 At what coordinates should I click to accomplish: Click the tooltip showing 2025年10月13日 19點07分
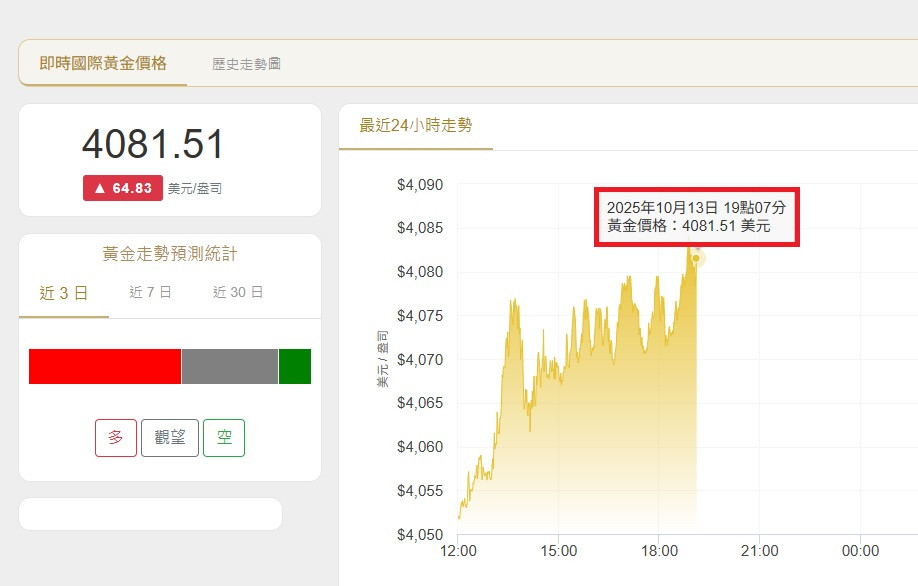click(696, 216)
